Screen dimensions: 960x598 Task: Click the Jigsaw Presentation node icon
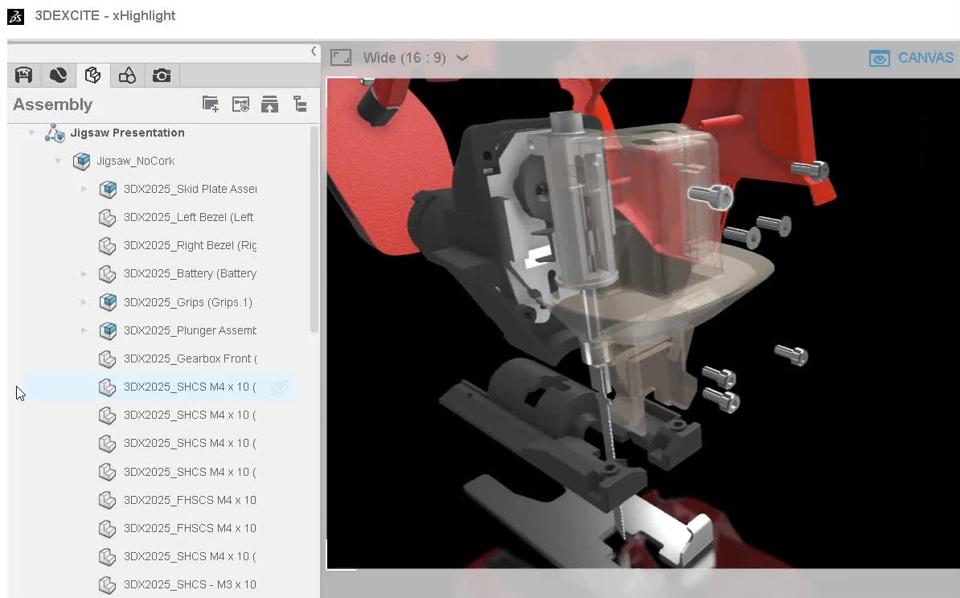(55, 133)
